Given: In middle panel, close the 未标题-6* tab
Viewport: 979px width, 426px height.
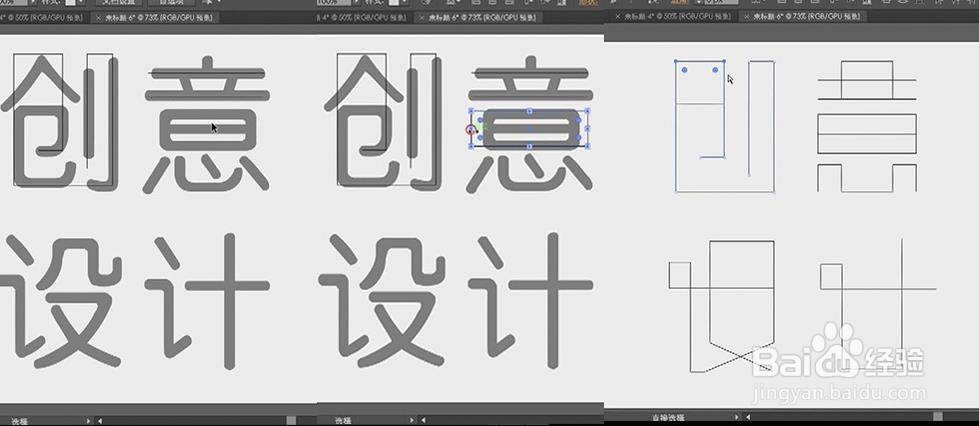Looking at the screenshot, I should [x=423, y=19].
